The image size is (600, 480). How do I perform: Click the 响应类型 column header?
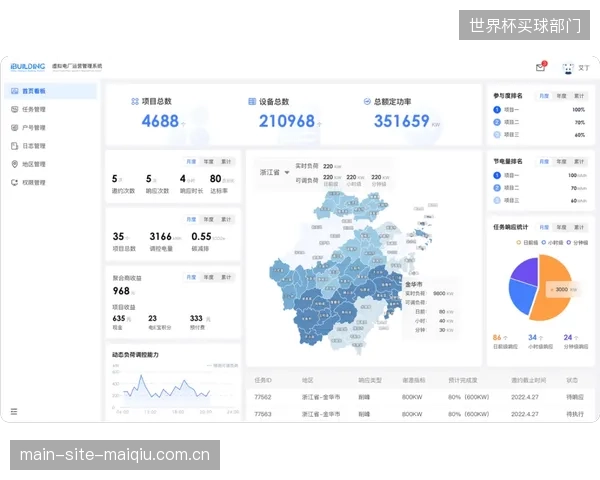[x=370, y=380]
